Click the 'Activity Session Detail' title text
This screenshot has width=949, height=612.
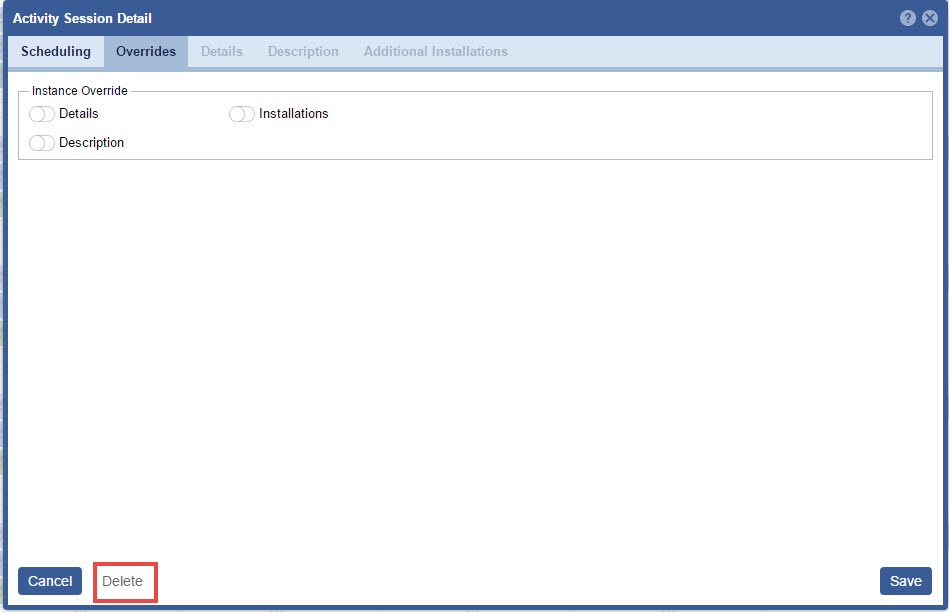[82, 18]
